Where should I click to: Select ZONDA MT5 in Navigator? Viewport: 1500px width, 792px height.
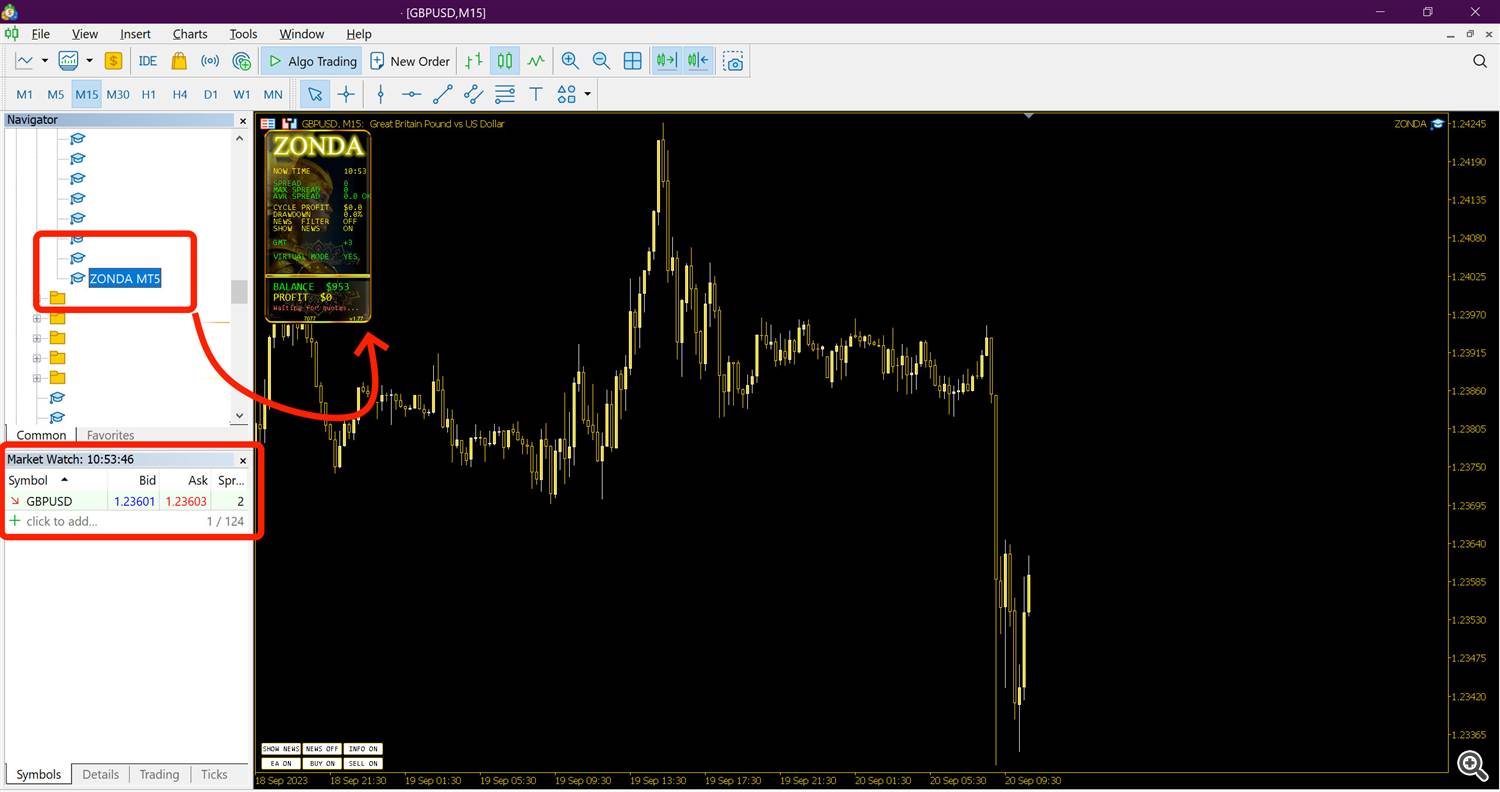pyautogui.click(x=124, y=278)
